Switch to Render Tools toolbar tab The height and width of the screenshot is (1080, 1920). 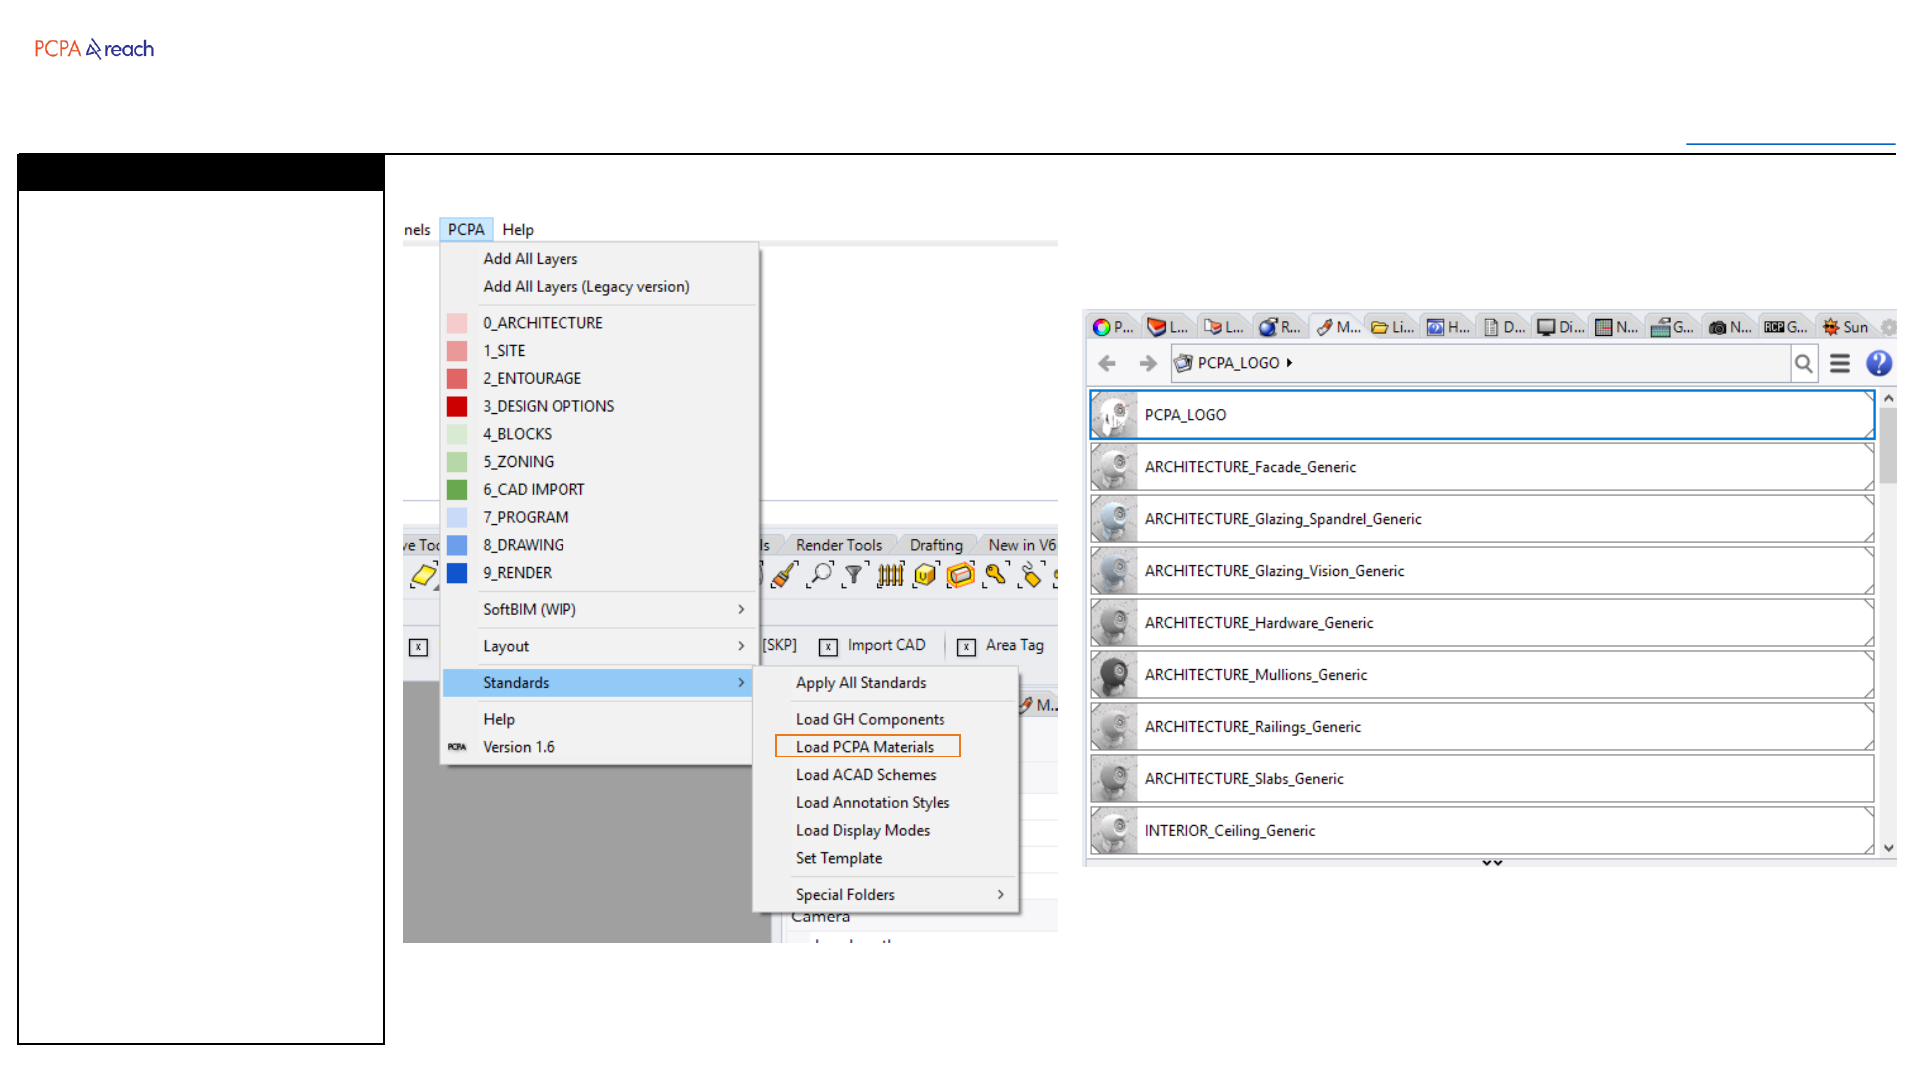838,545
